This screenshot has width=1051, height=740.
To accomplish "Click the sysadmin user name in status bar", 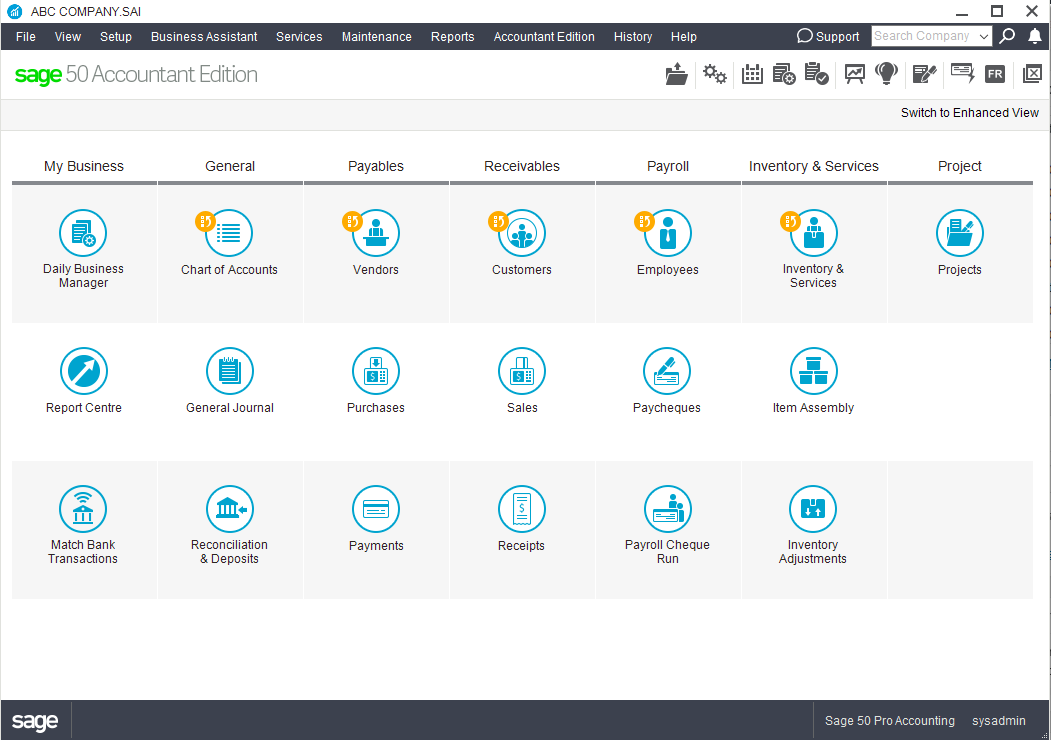I will (x=999, y=721).
